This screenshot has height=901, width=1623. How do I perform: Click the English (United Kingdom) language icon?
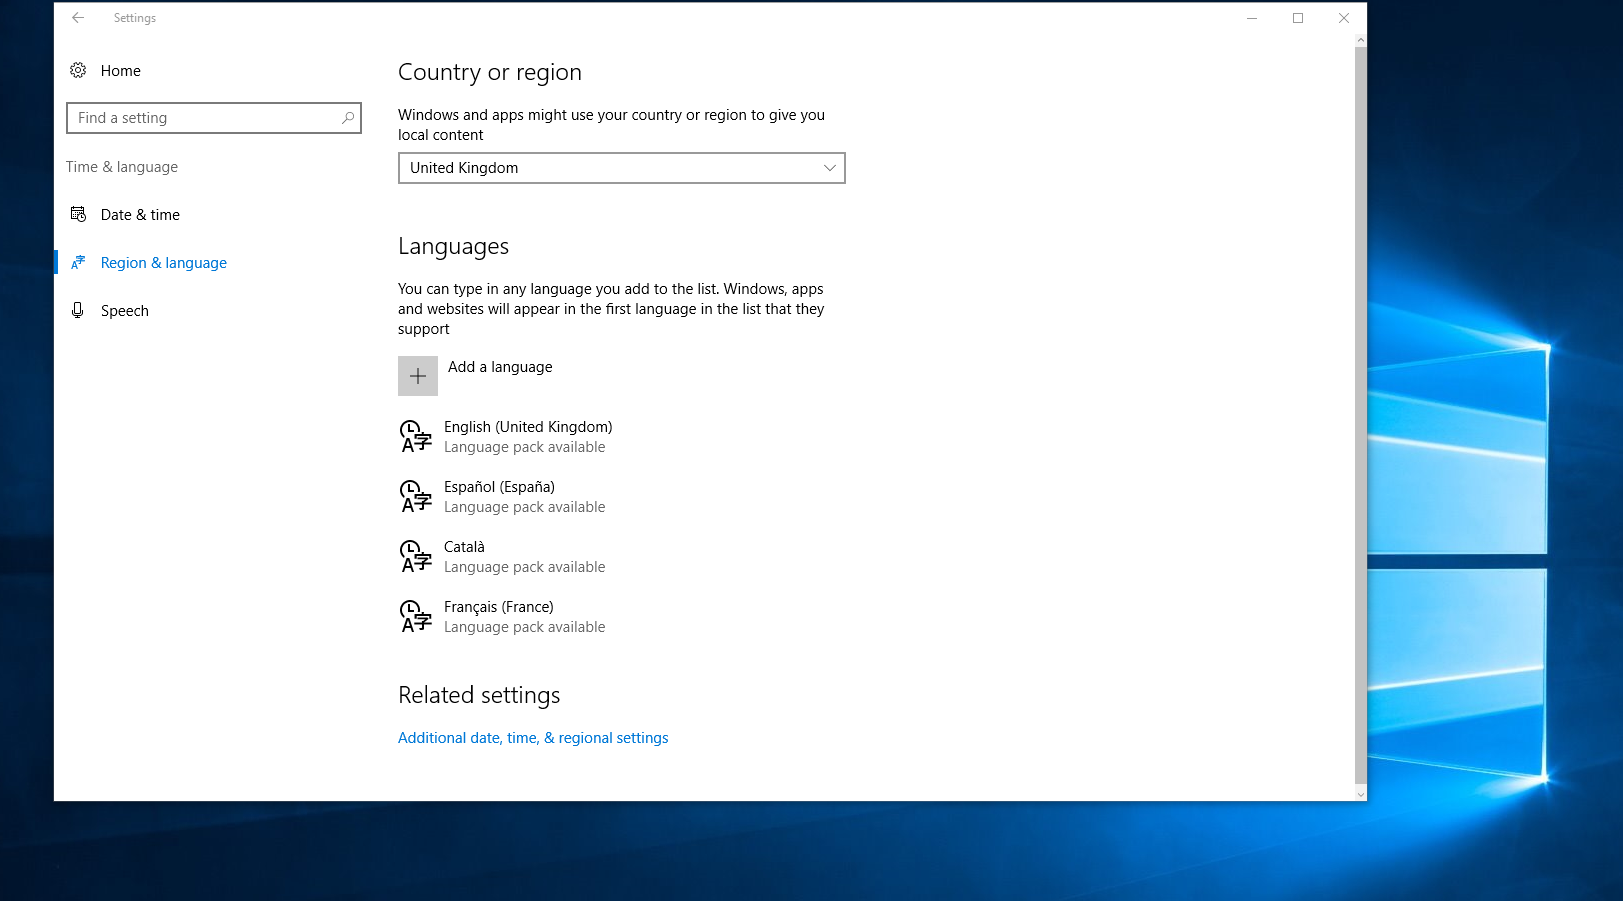coord(416,436)
